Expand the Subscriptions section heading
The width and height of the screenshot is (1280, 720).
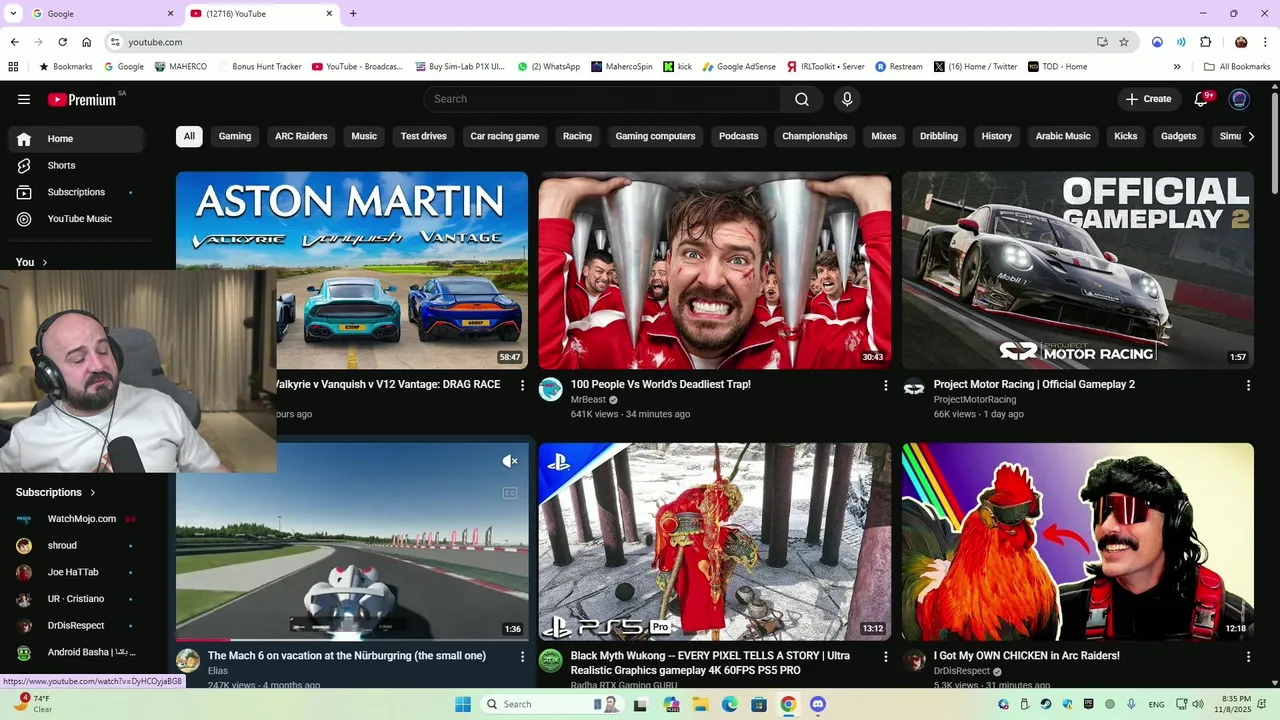click(56, 492)
